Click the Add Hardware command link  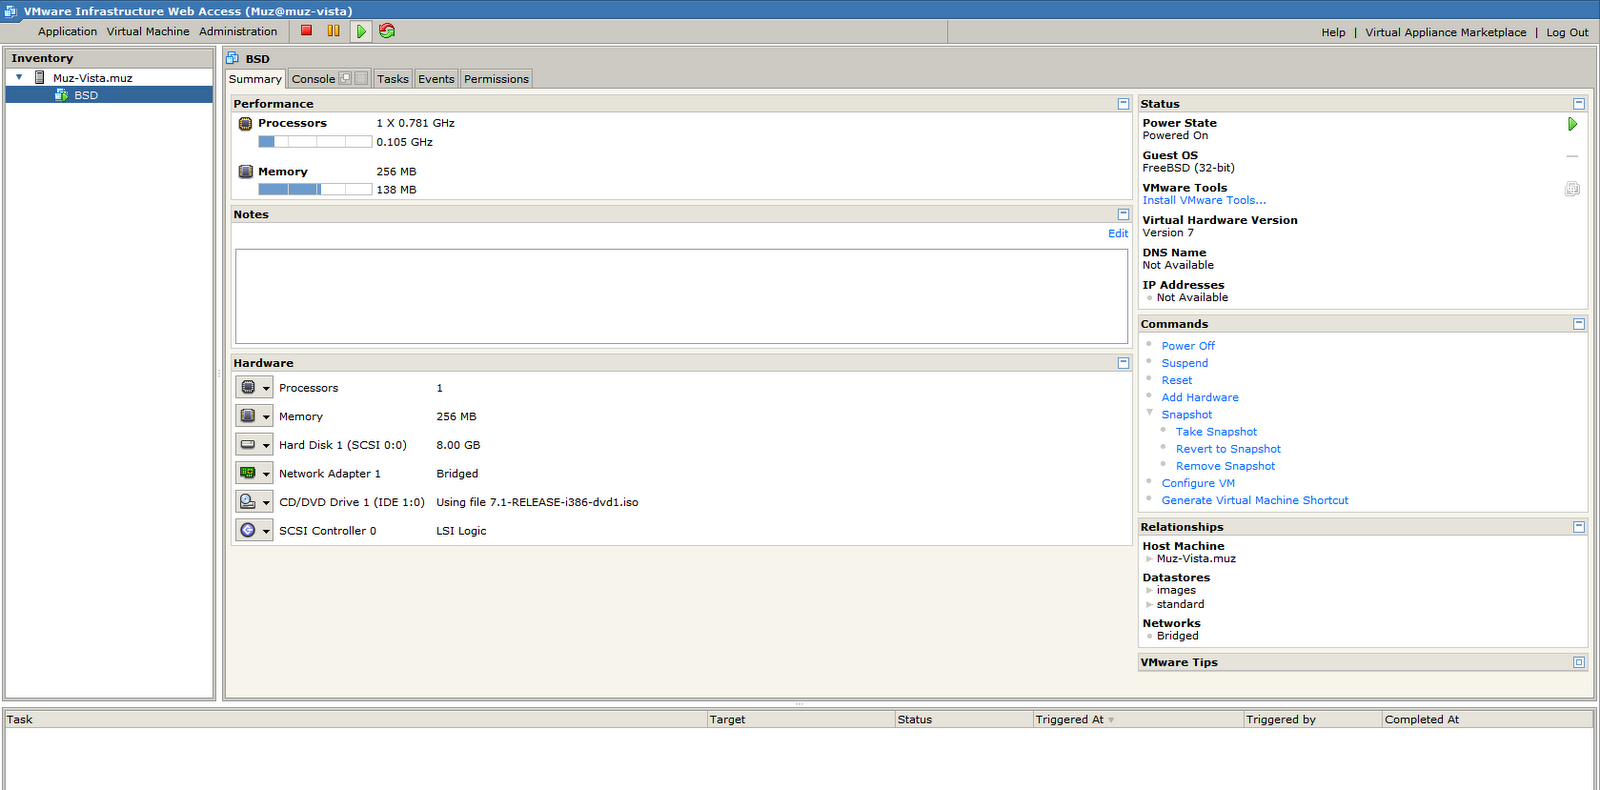tap(1200, 397)
